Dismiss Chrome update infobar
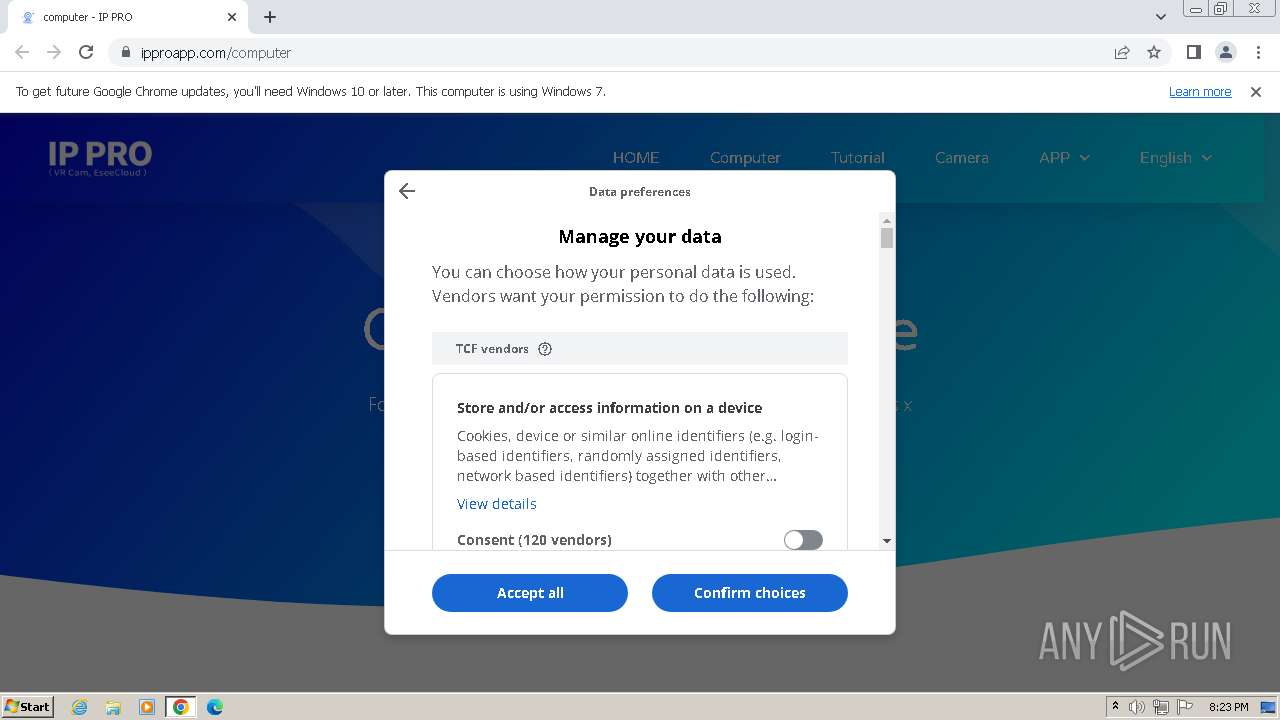1280x720 pixels. tap(1256, 92)
